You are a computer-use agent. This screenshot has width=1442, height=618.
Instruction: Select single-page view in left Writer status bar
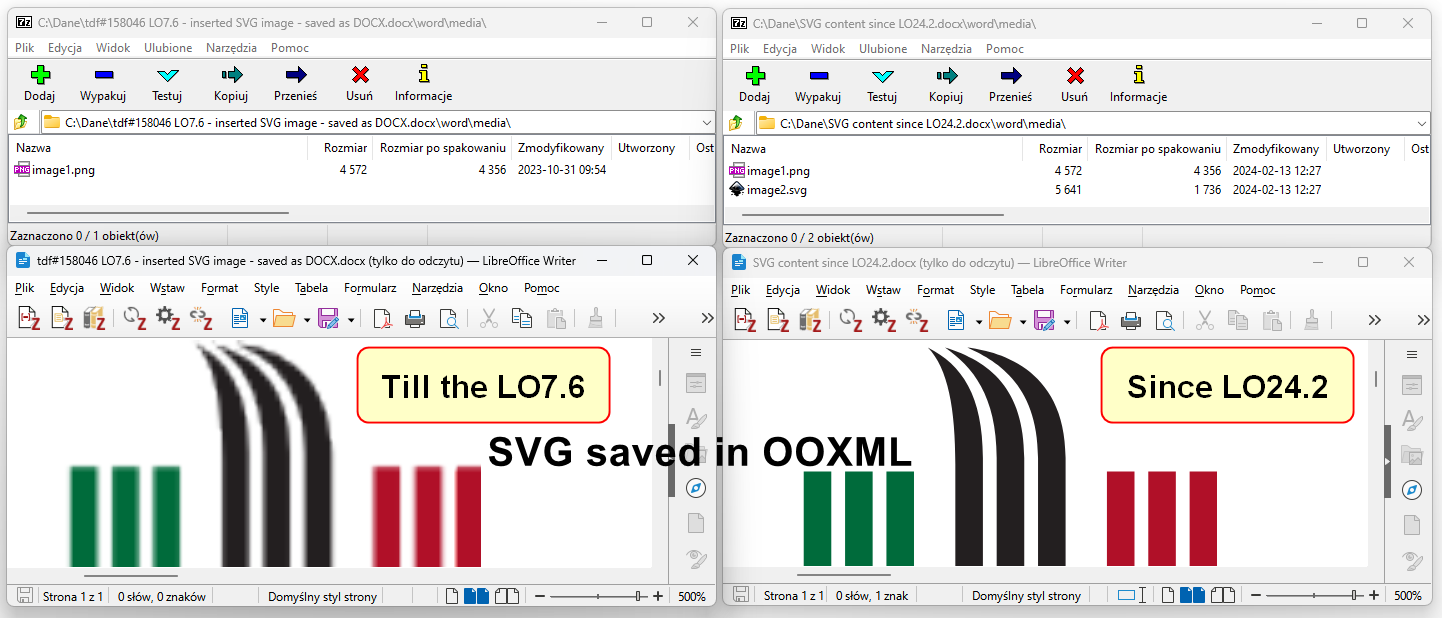[452, 596]
